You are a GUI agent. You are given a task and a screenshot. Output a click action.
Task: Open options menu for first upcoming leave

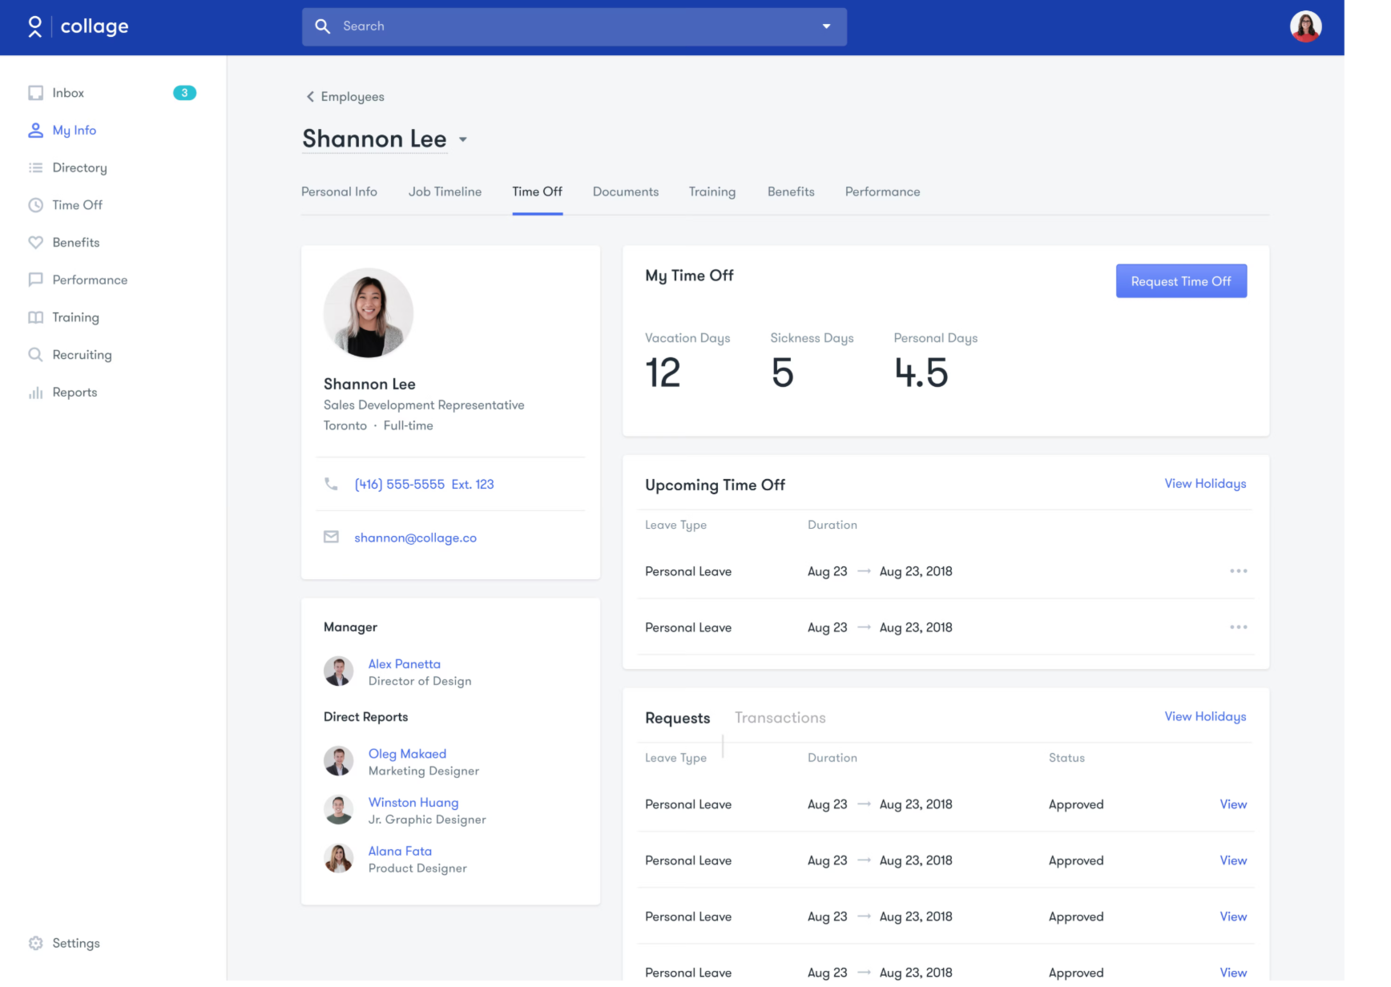(x=1238, y=571)
